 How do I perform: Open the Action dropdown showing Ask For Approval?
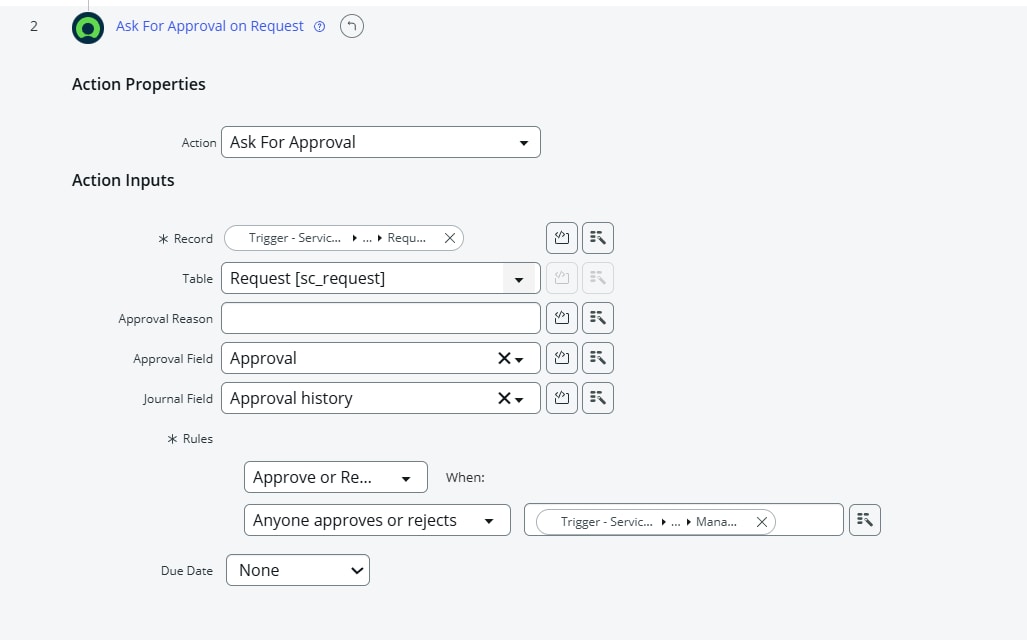pos(380,142)
